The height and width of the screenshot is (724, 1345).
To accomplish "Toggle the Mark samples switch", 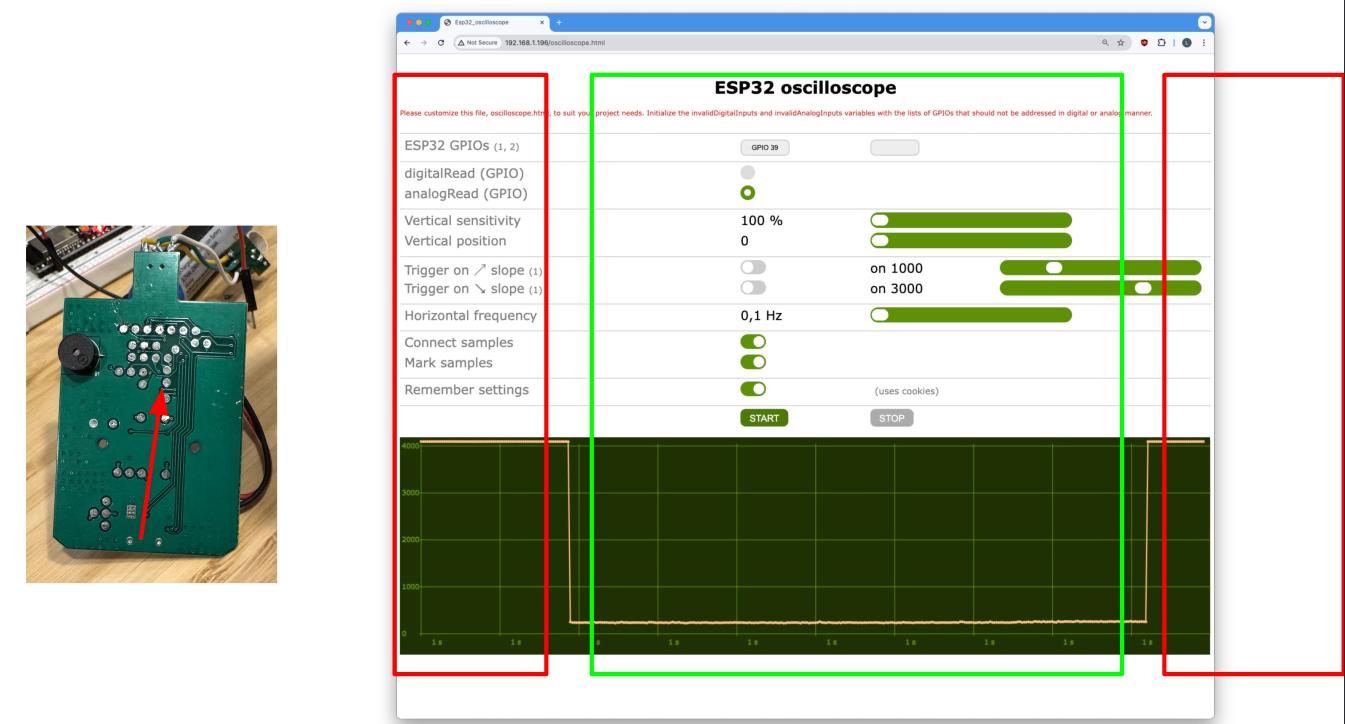I will pos(753,362).
